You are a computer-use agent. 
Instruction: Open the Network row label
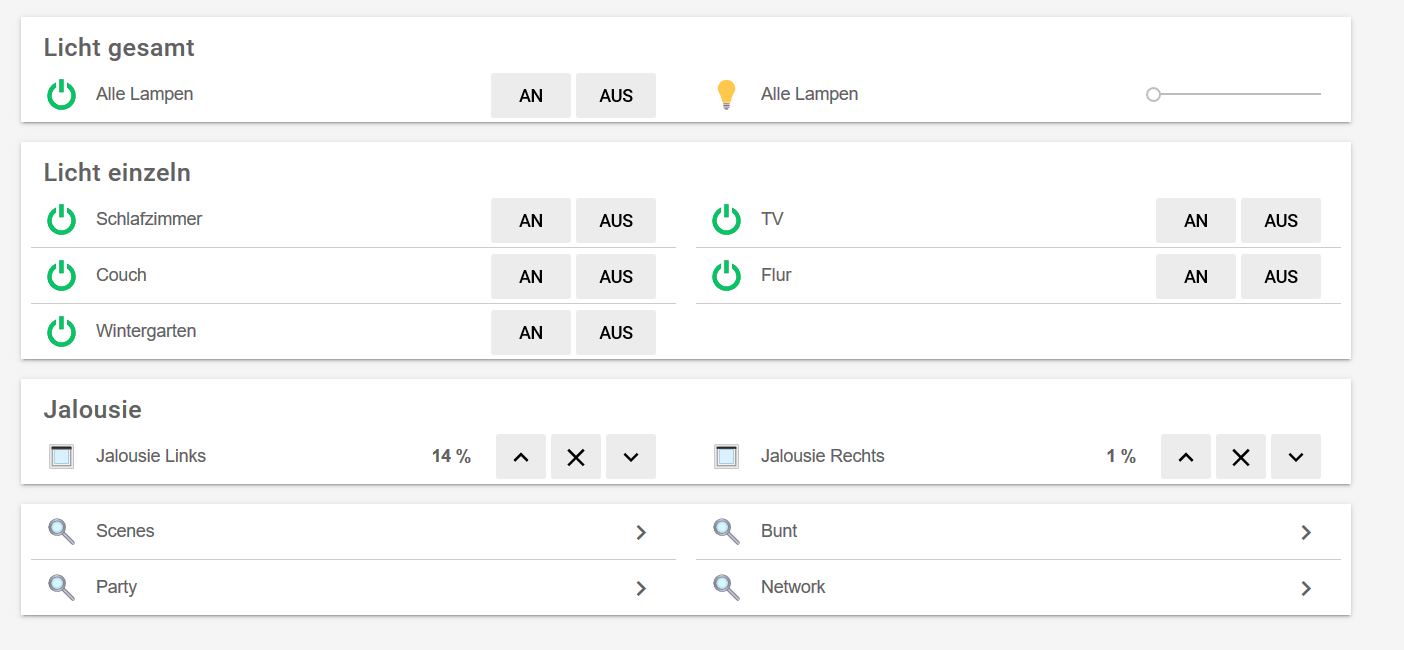793,587
